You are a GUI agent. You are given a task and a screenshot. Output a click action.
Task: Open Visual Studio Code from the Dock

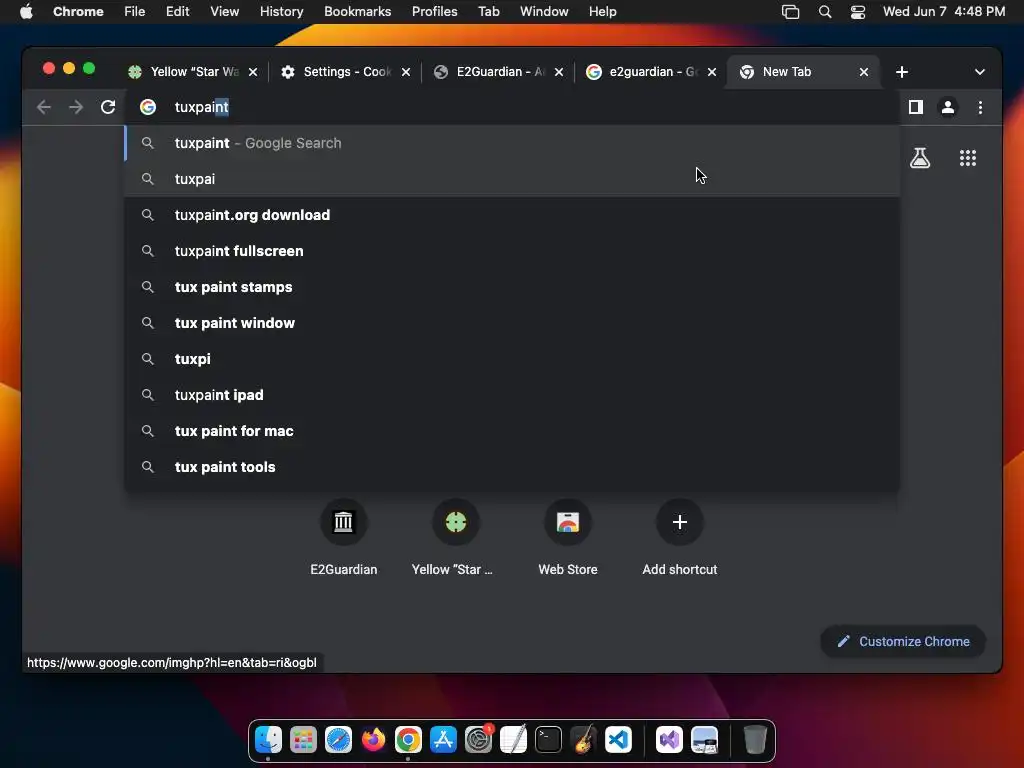pyautogui.click(x=618, y=740)
